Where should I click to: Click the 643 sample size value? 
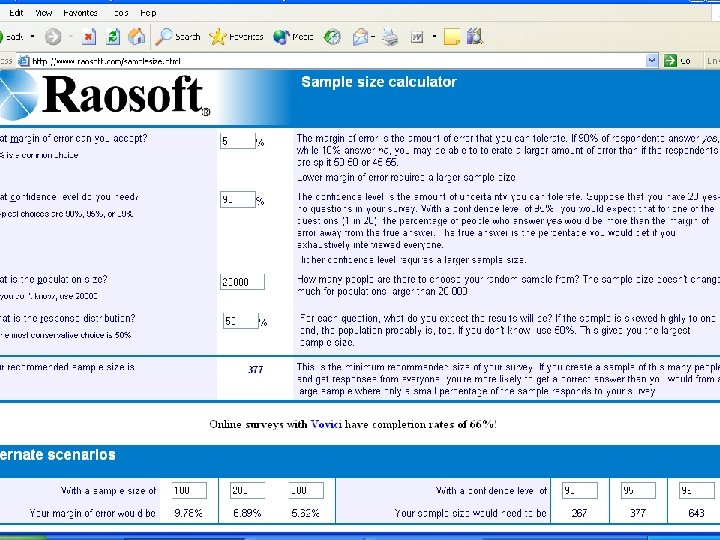[x=697, y=513]
